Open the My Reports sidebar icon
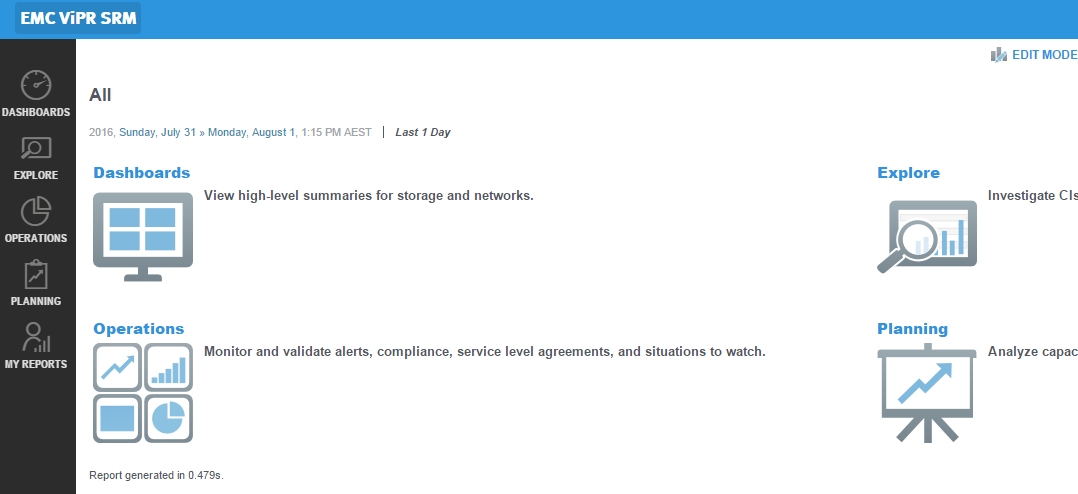Viewport: 1078px width, 494px height. coord(36,338)
